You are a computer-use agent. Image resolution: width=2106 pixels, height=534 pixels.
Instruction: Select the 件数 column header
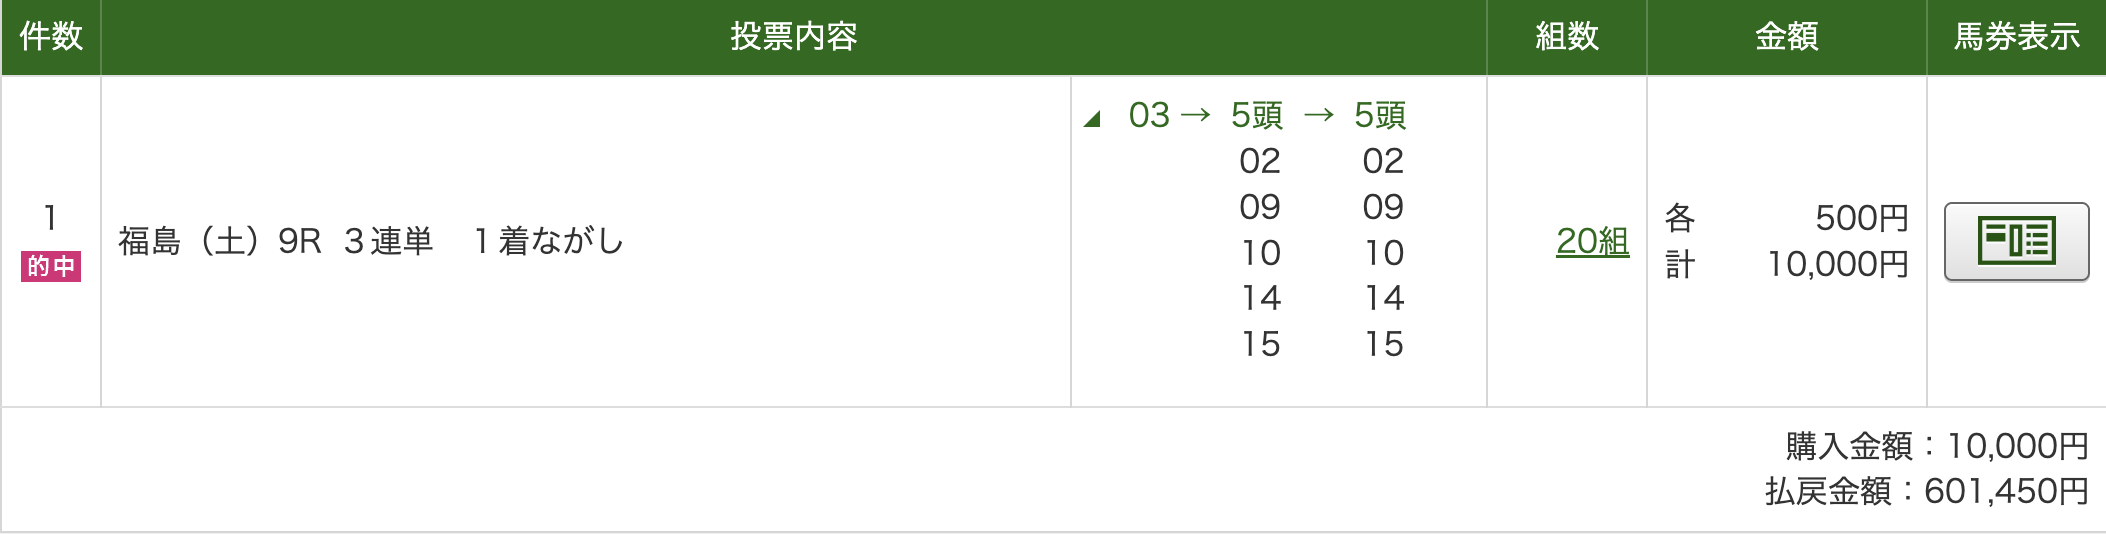(x=51, y=37)
